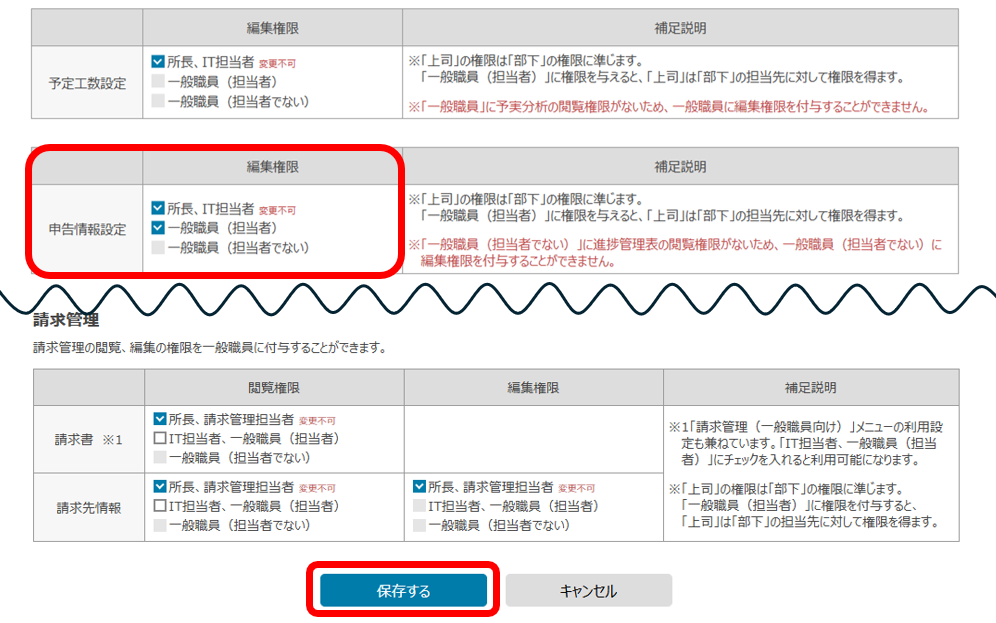Viewport: 996px width, 623px height.
Task: Toggle 一般職員（担当者でない） 閲覧権限 checkbox for 請求書
Action: point(160,457)
